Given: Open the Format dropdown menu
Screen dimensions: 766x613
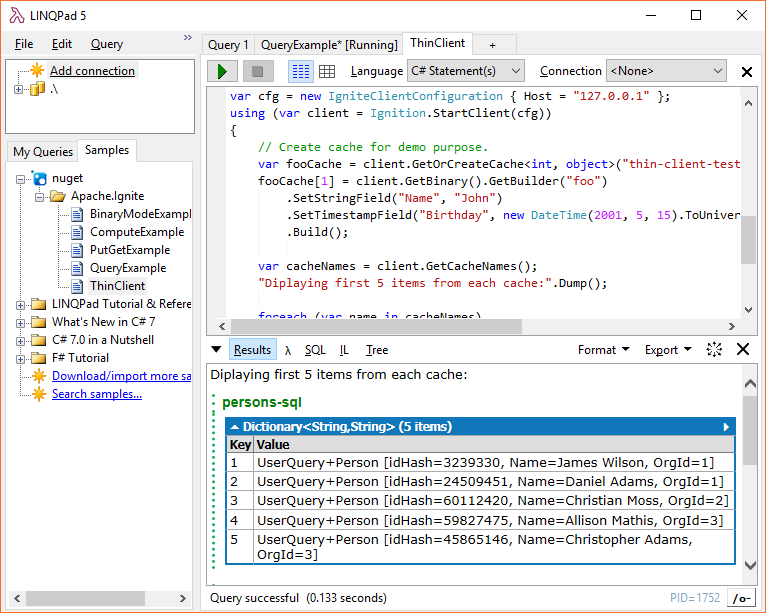Looking at the screenshot, I should [603, 350].
